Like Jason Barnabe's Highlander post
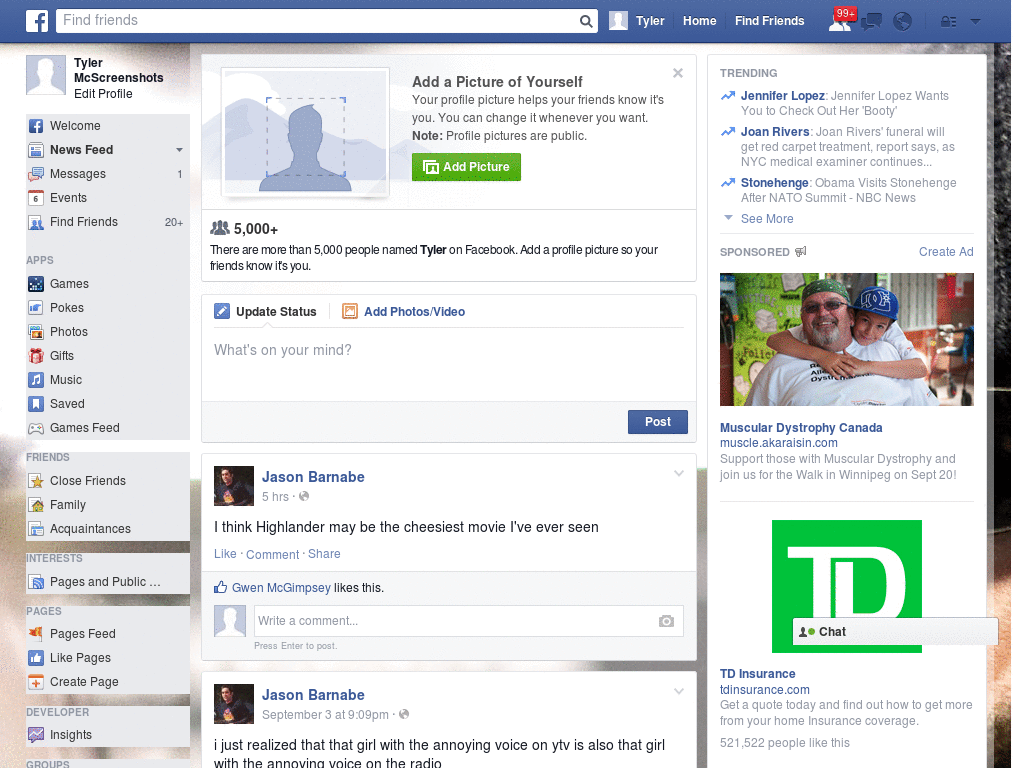 225,554
